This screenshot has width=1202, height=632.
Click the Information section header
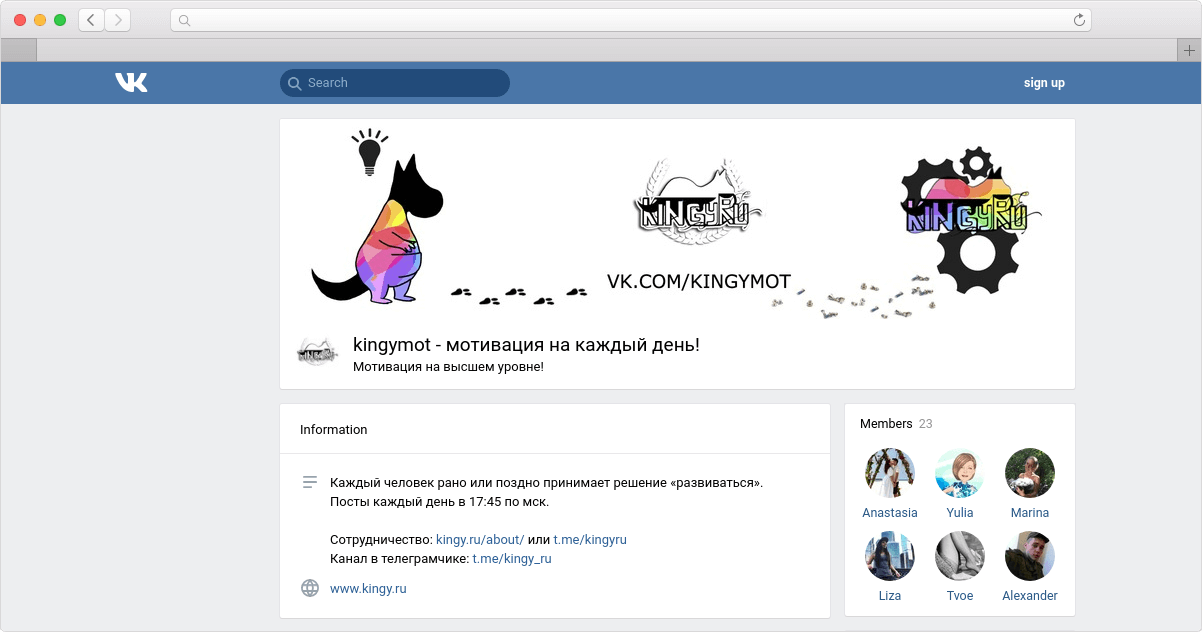click(x=334, y=429)
